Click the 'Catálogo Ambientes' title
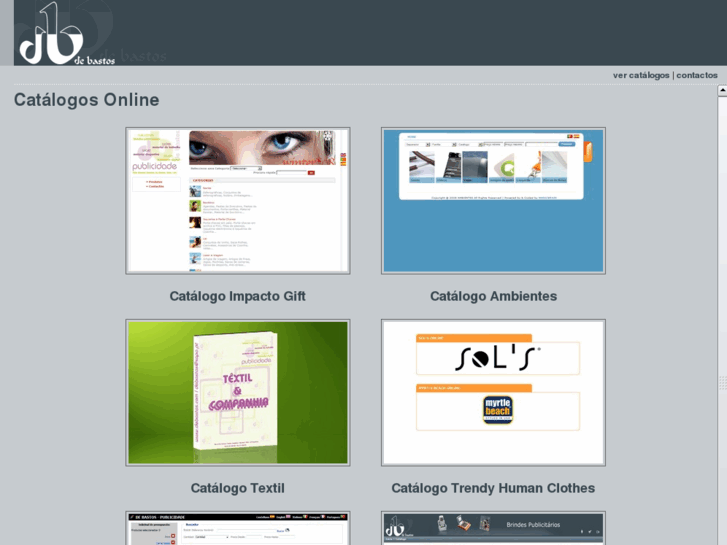 [493, 296]
